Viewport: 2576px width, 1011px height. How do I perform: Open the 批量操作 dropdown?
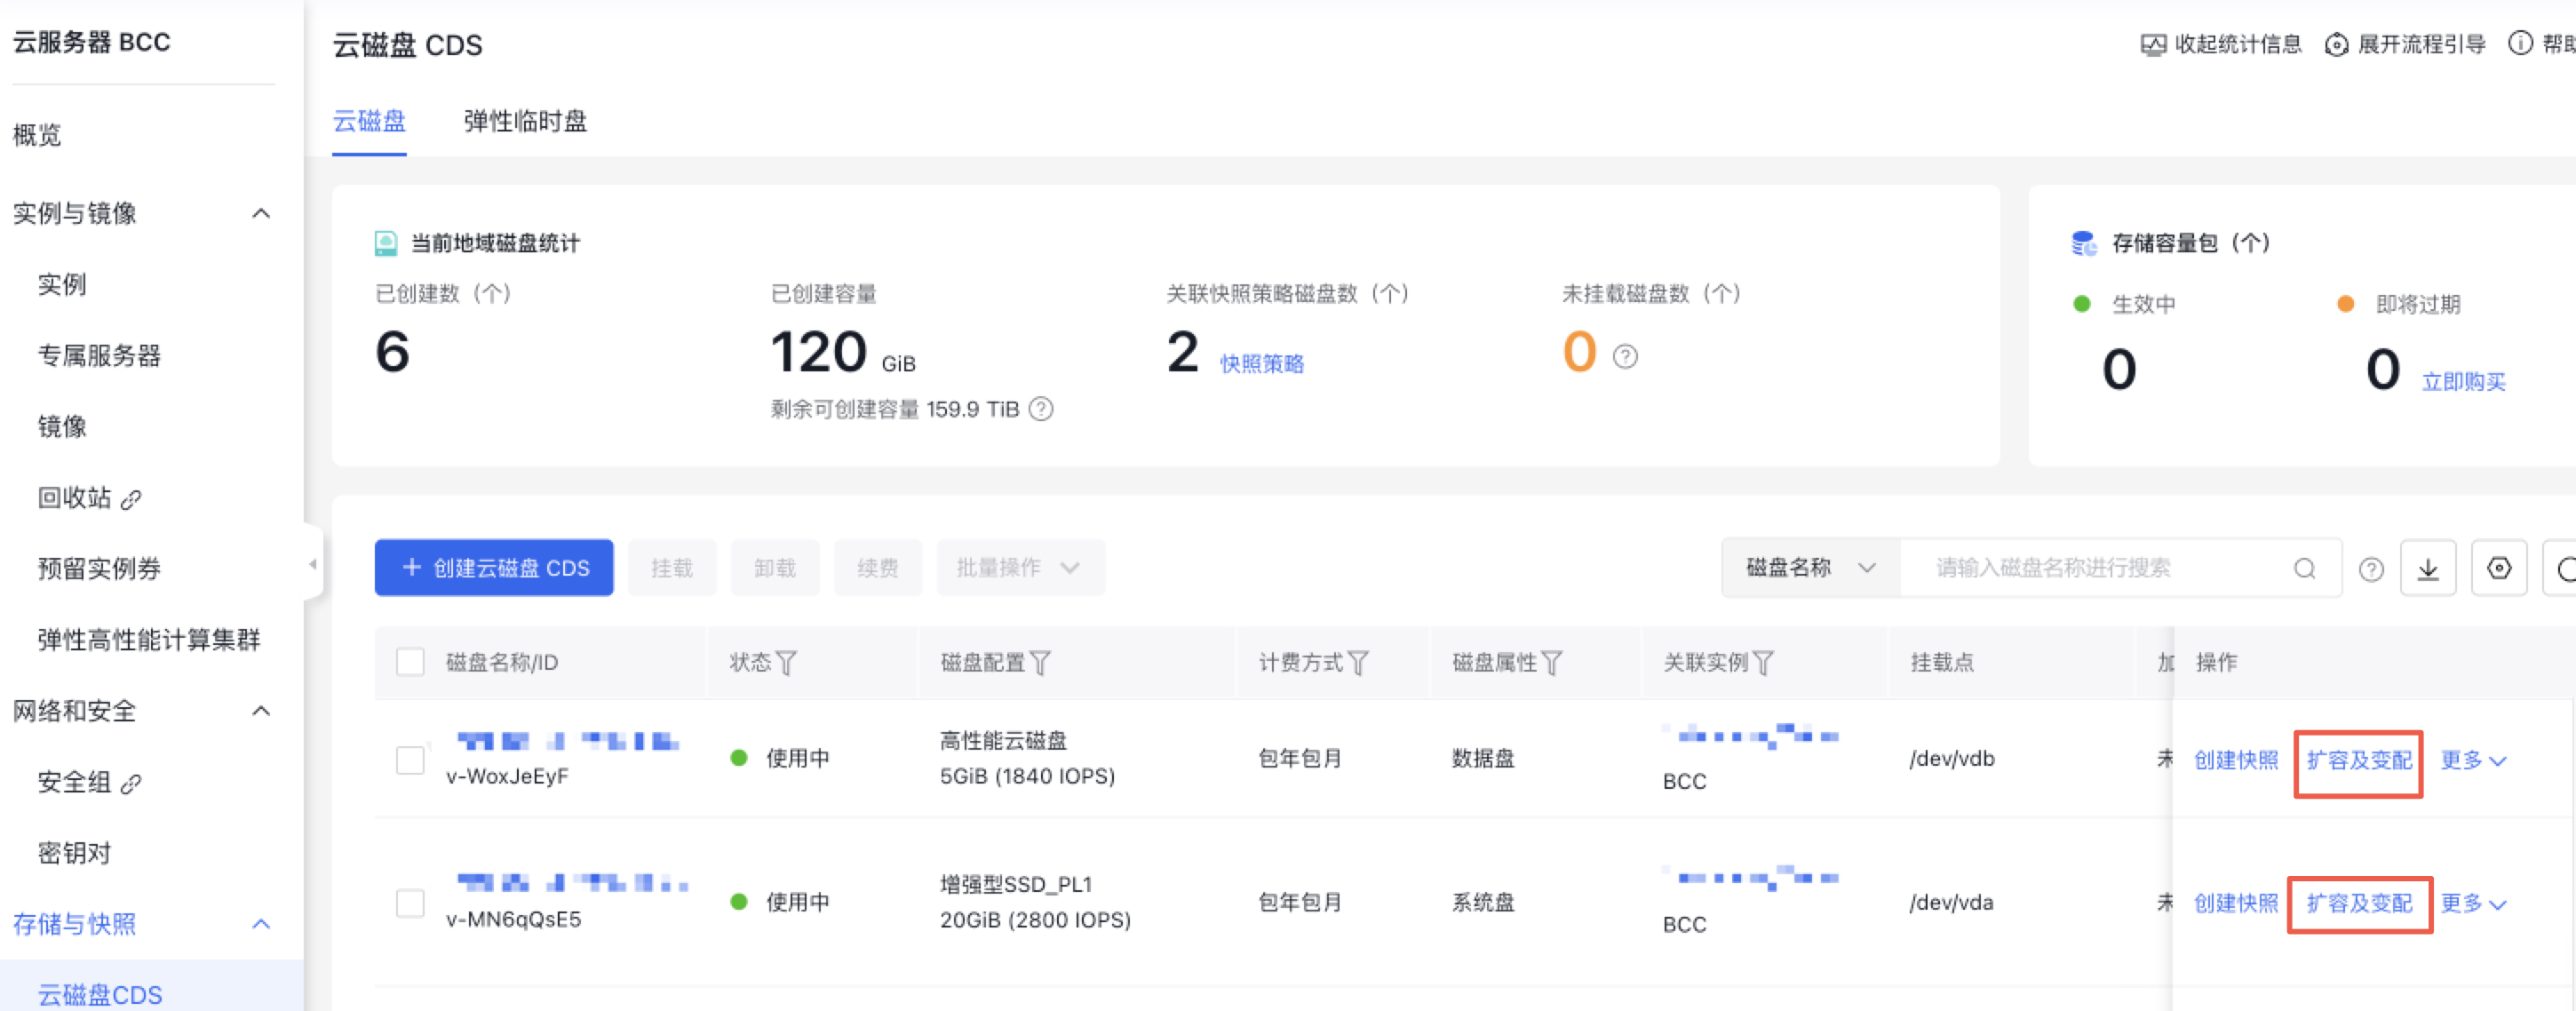[x=1021, y=568]
